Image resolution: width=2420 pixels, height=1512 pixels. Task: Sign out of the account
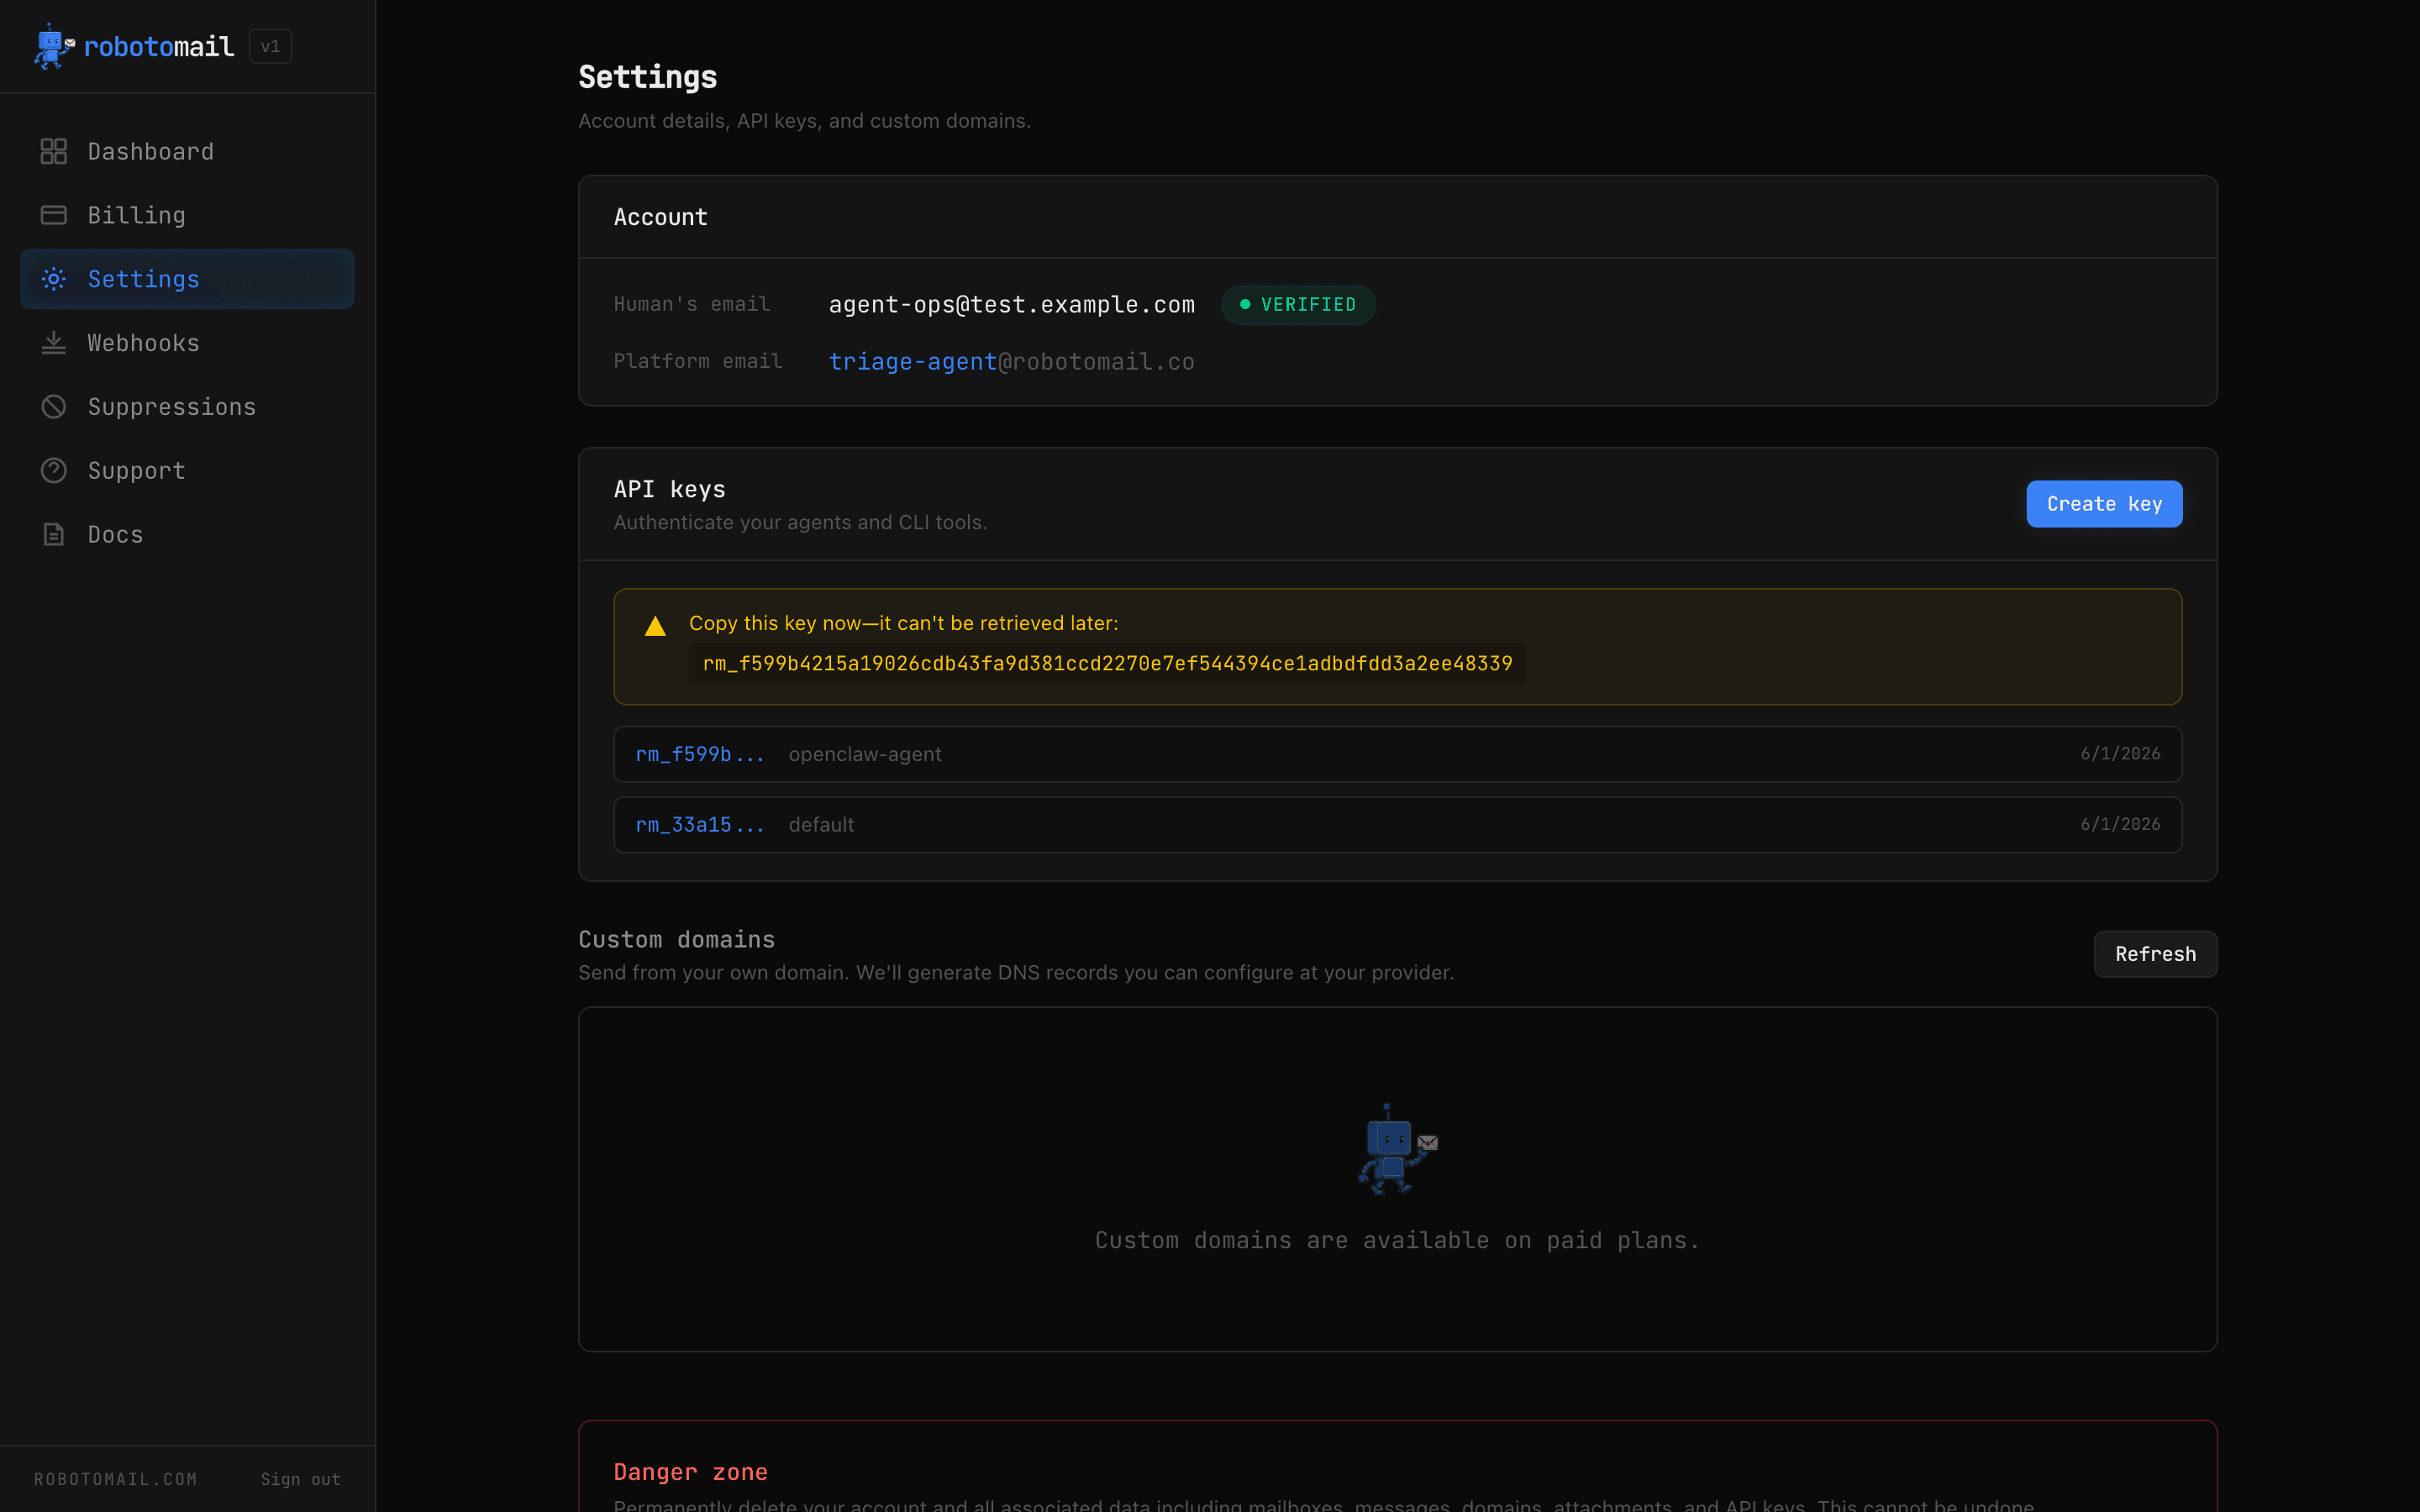[300, 1479]
